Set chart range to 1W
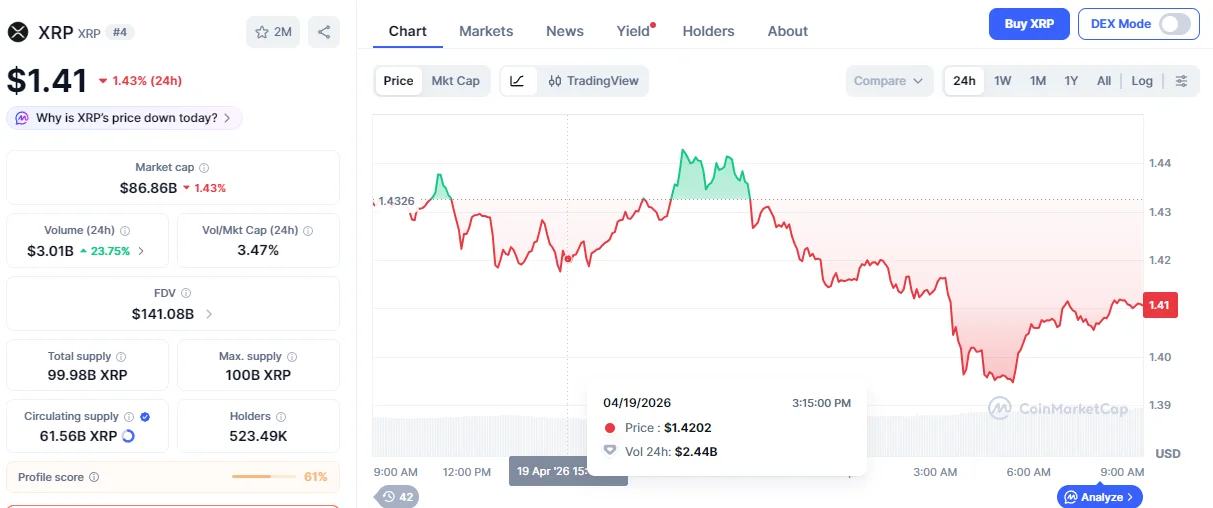The image size is (1213, 508). click(x=1003, y=81)
